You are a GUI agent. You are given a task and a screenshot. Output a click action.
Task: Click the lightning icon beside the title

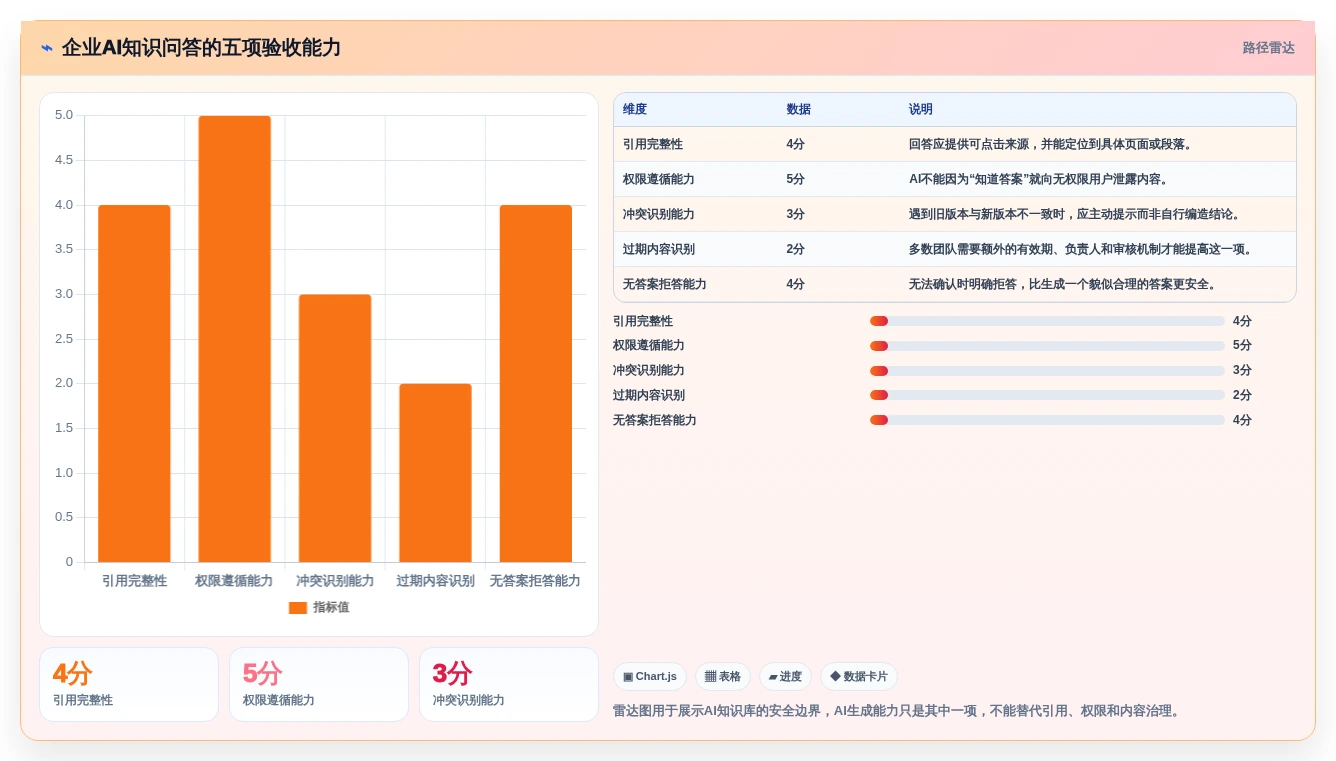tap(47, 48)
